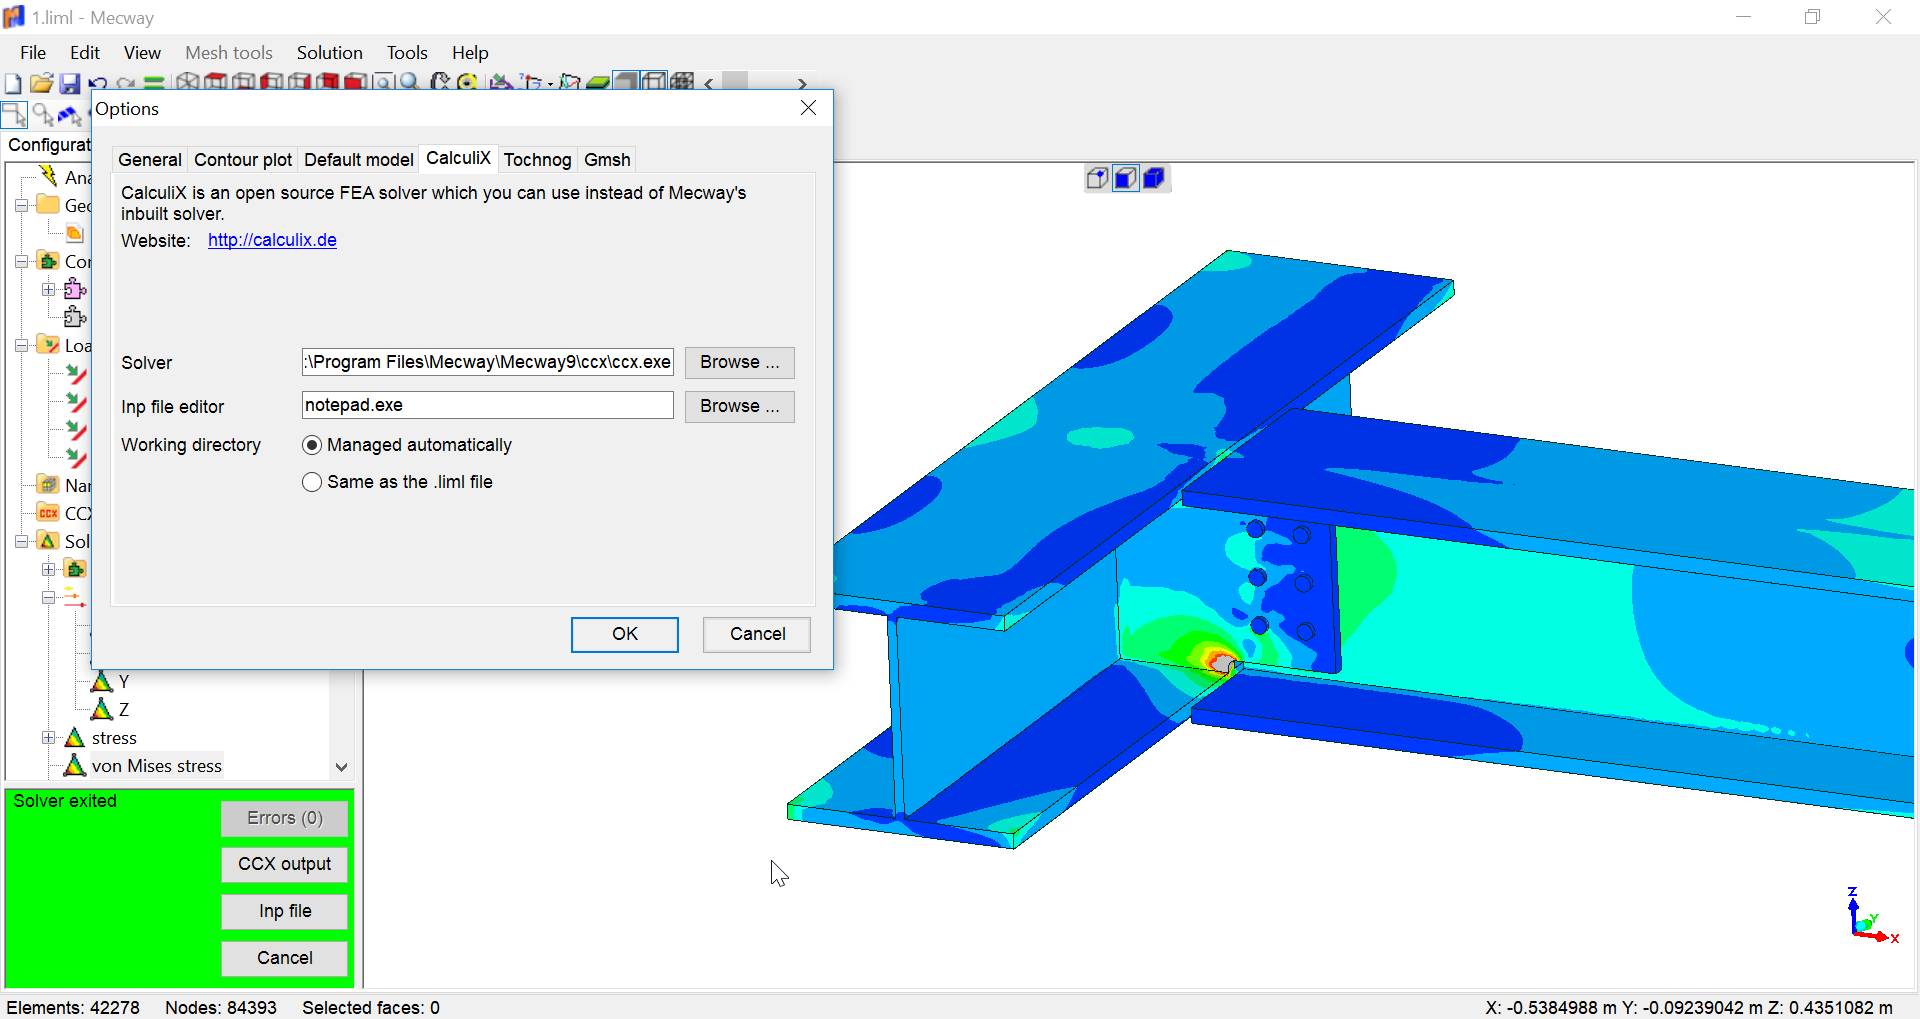Click the green solve bars icon
1920x1019 pixels.
[x=154, y=83]
